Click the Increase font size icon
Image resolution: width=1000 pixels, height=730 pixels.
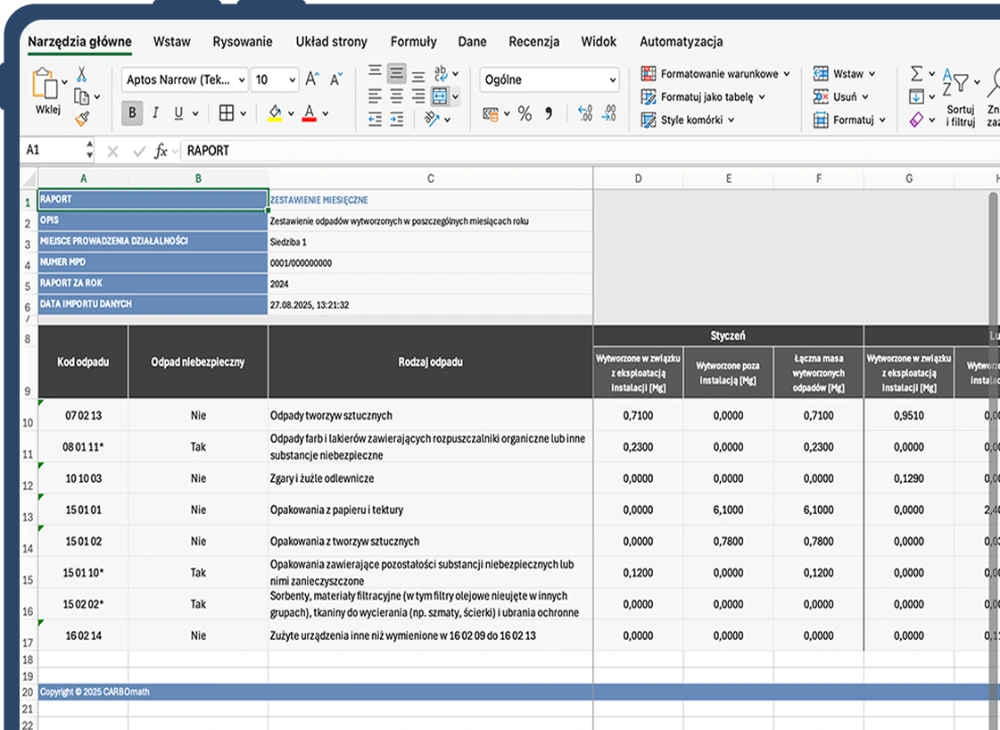pos(313,80)
